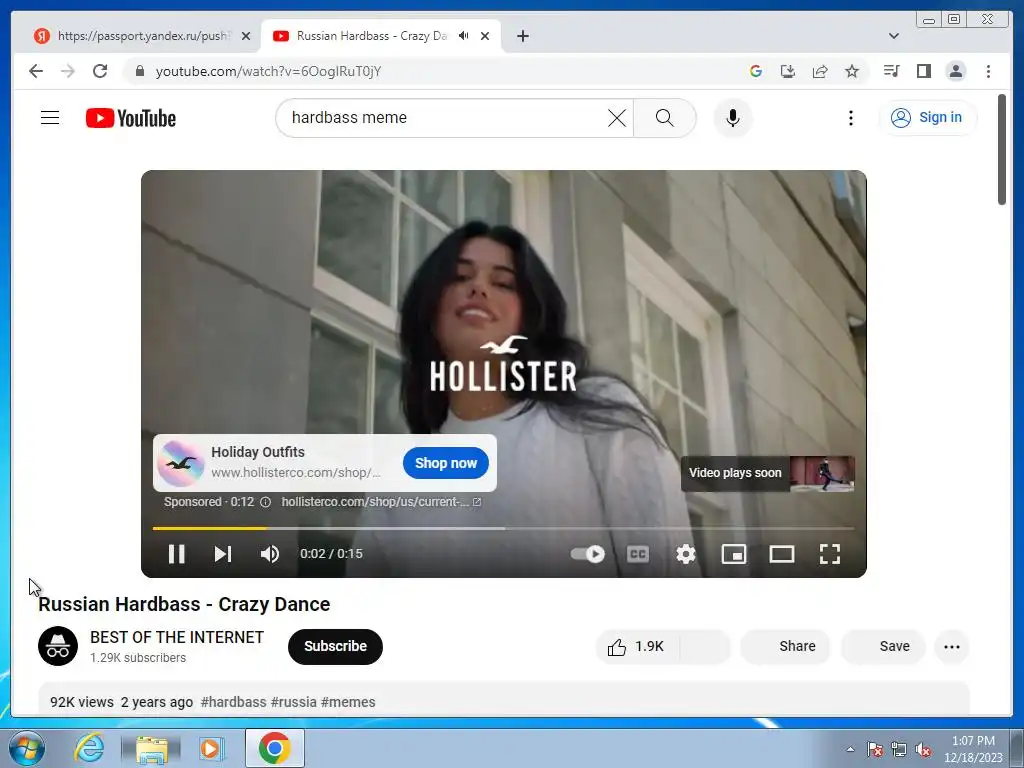Click install/download icon in address bar
Image resolution: width=1024 pixels, height=768 pixels.
coord(788,71)
